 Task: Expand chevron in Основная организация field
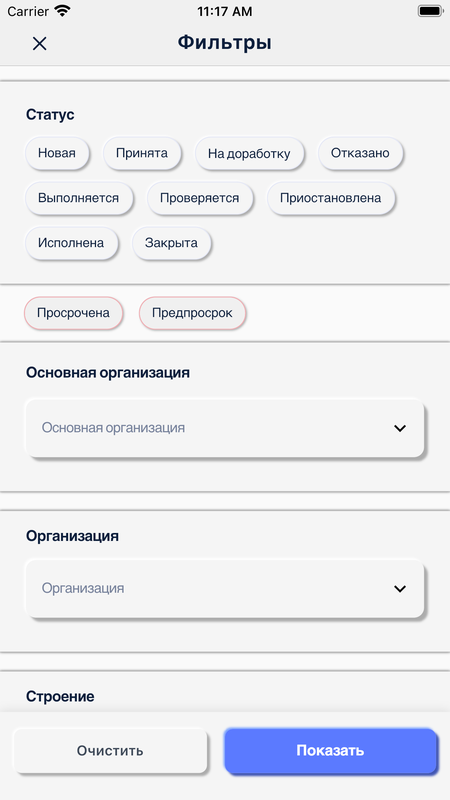(x=400, y=428)
